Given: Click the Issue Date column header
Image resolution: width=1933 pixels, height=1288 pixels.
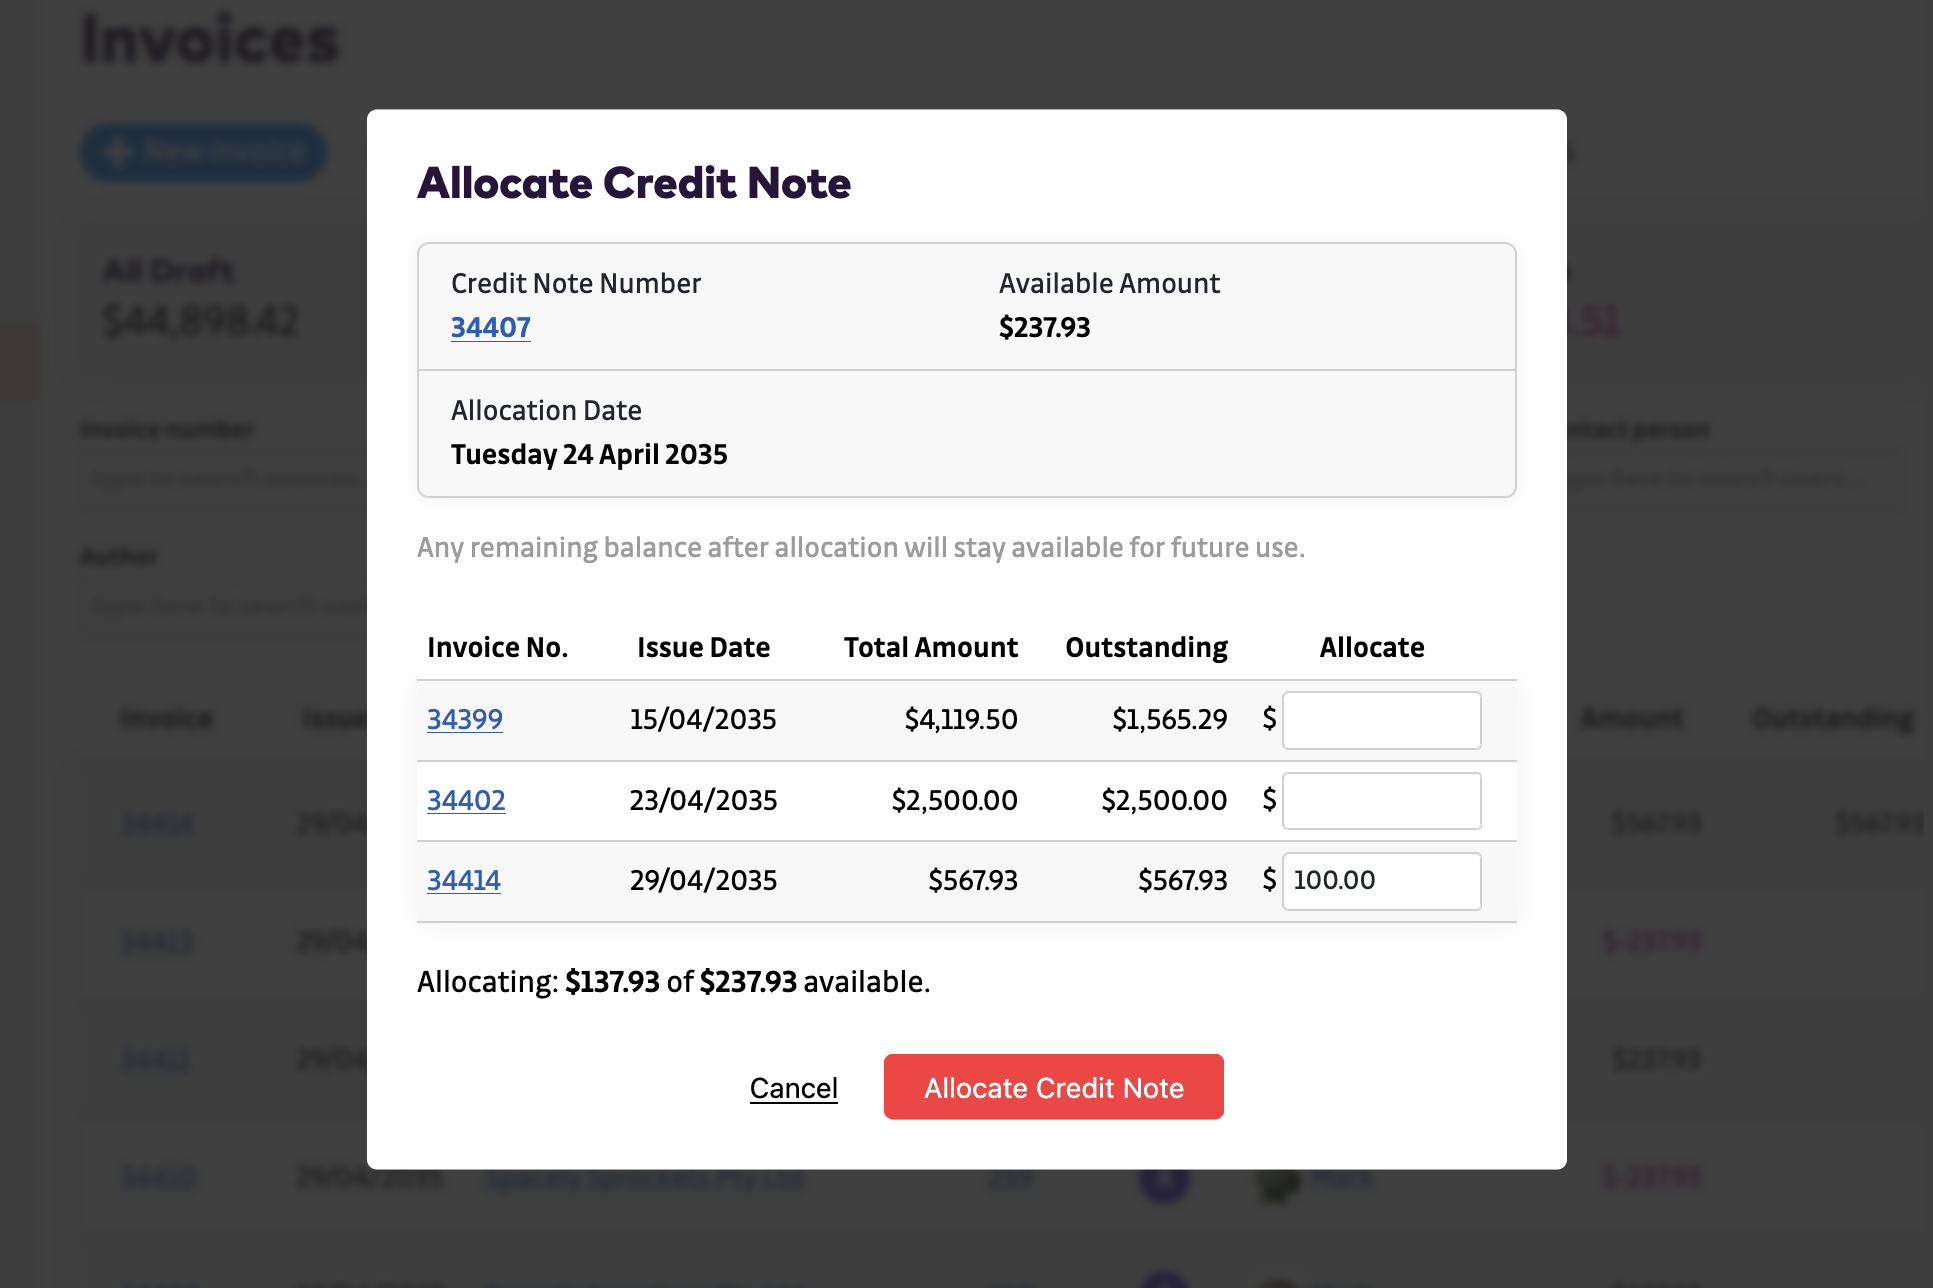Looking at the screenshot, I should pos(703,648).
